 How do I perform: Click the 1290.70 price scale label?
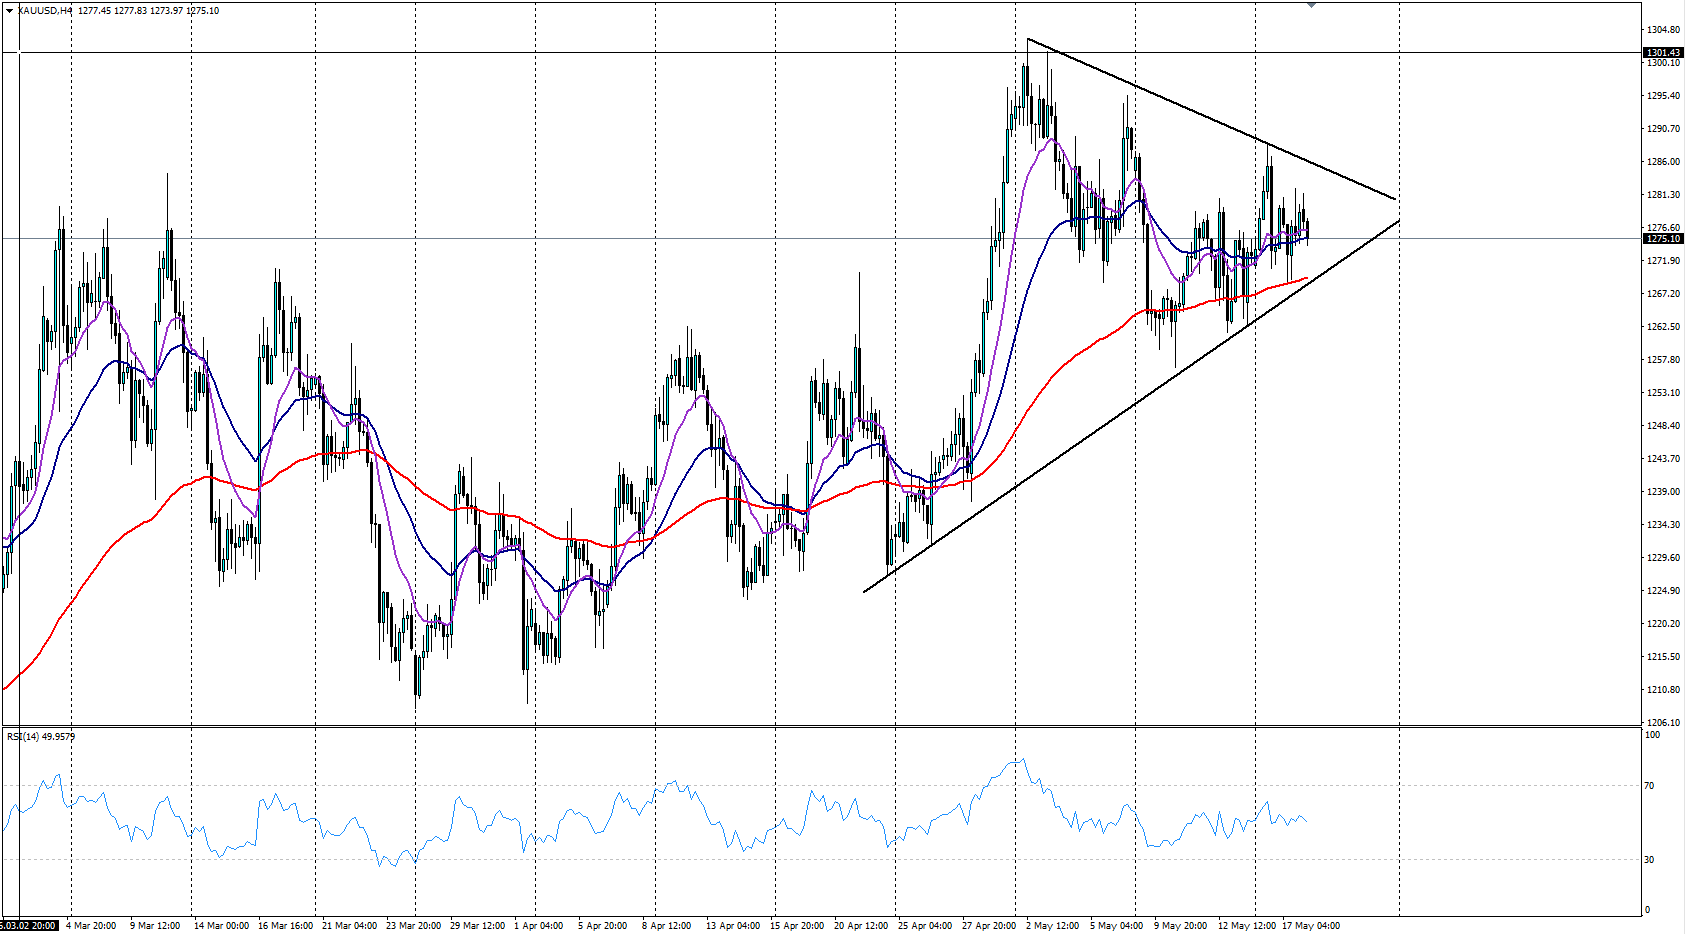click(1663, 129)
